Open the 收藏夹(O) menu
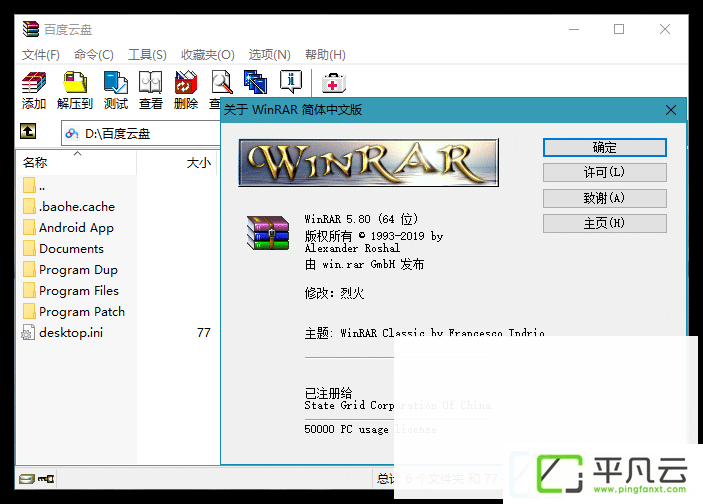 click(x=208, y=55)
